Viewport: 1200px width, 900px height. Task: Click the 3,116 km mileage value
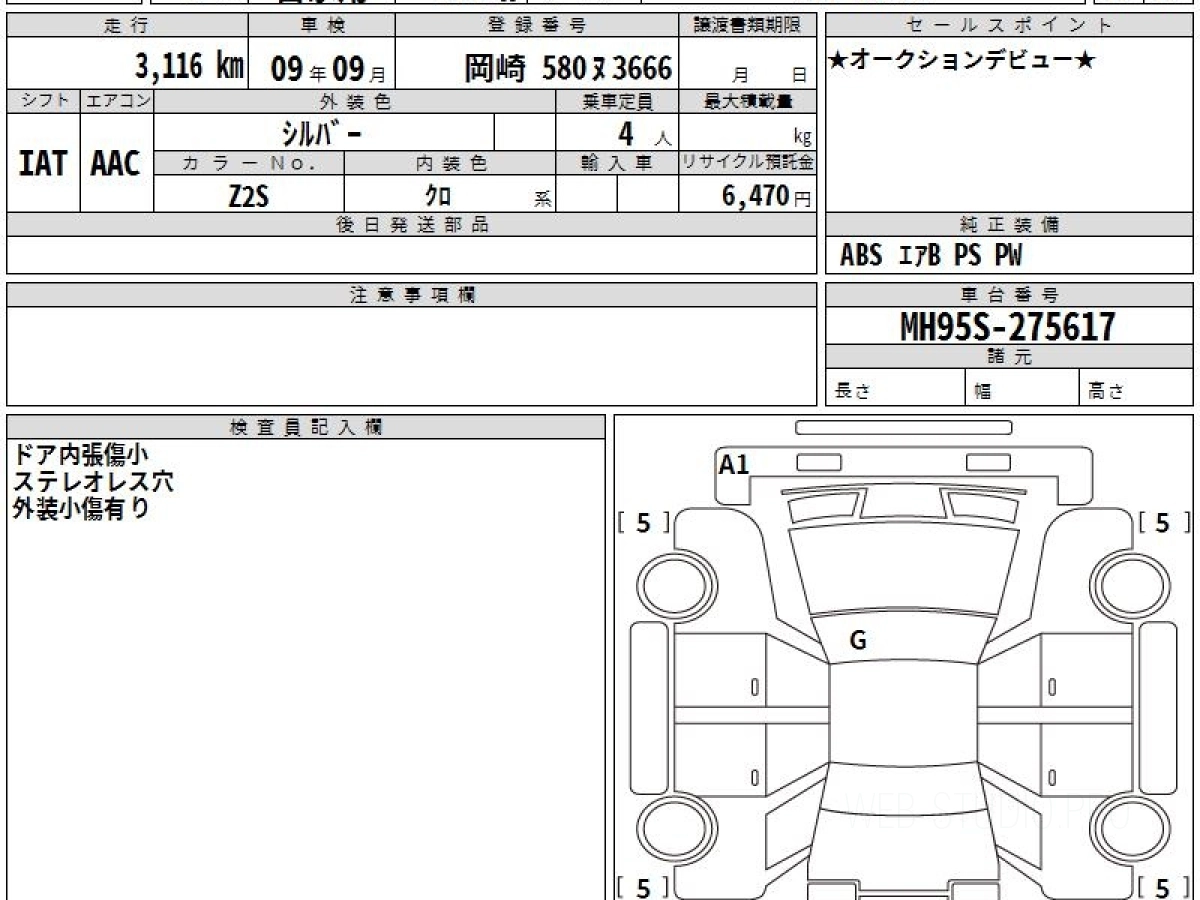coord(189,67)
